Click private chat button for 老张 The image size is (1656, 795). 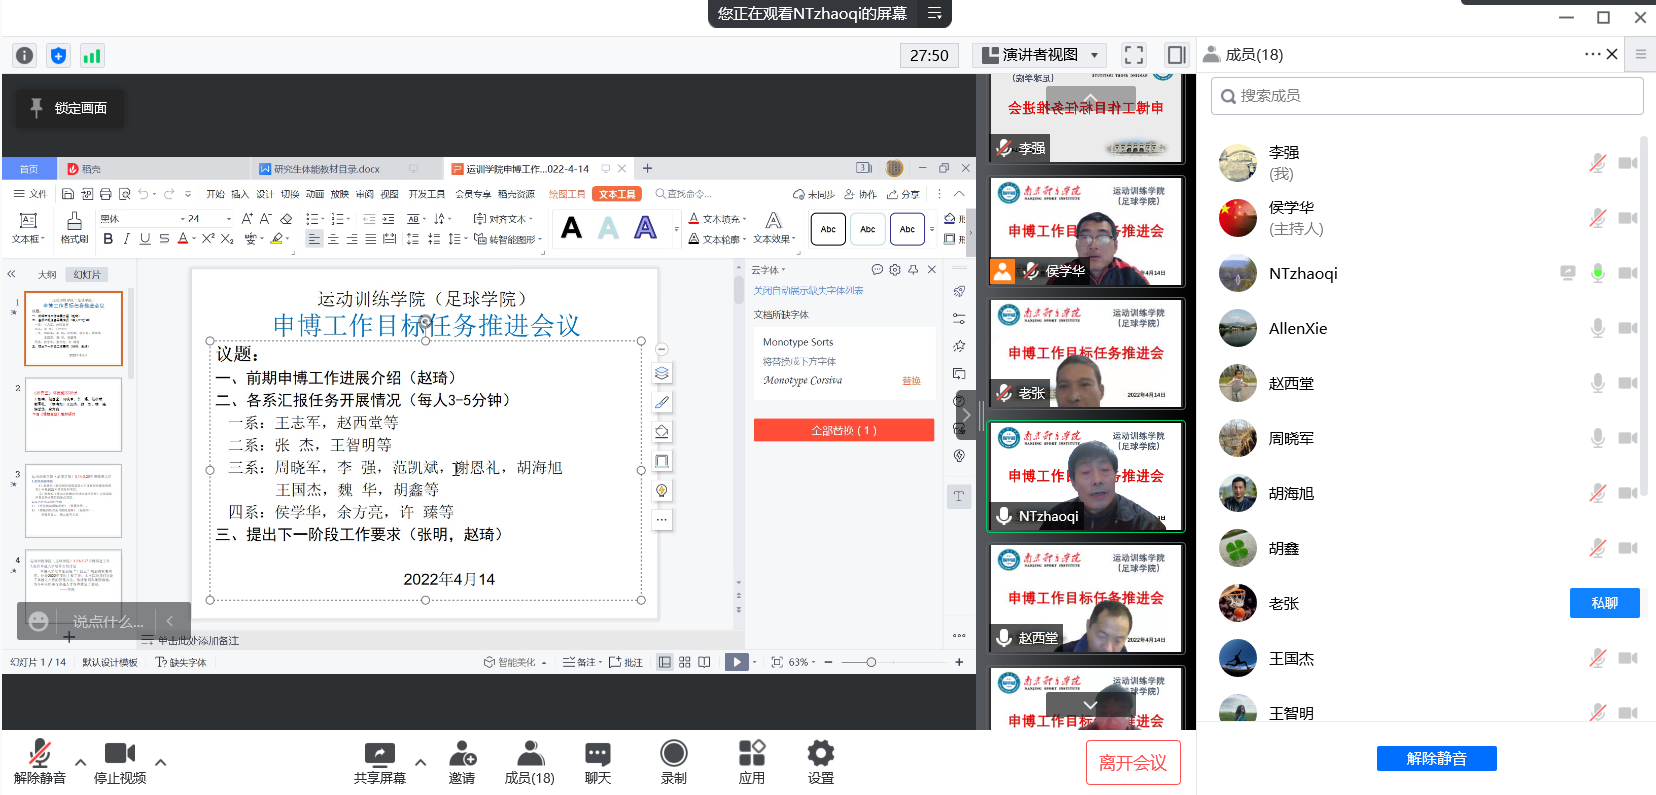click(1604, 603)
